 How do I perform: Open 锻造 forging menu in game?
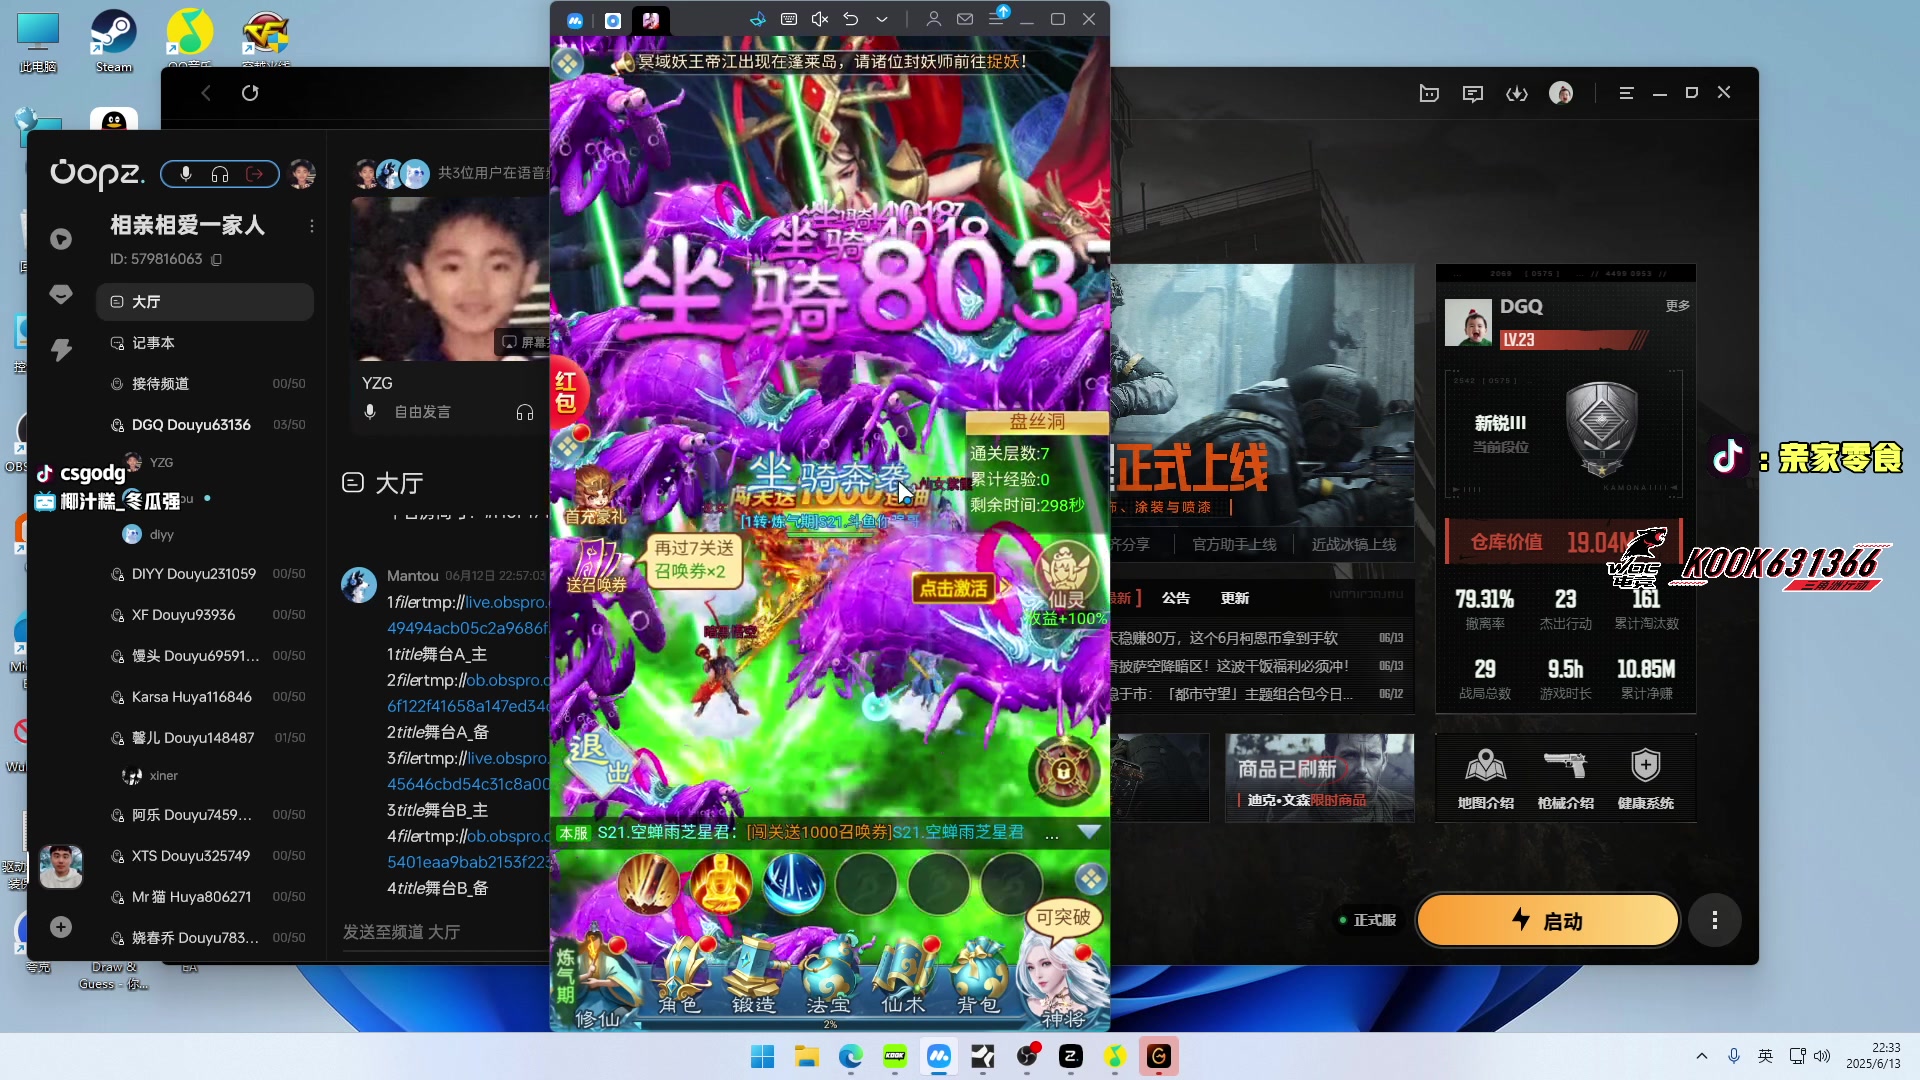pyautogui.click(x=754, y=978)
